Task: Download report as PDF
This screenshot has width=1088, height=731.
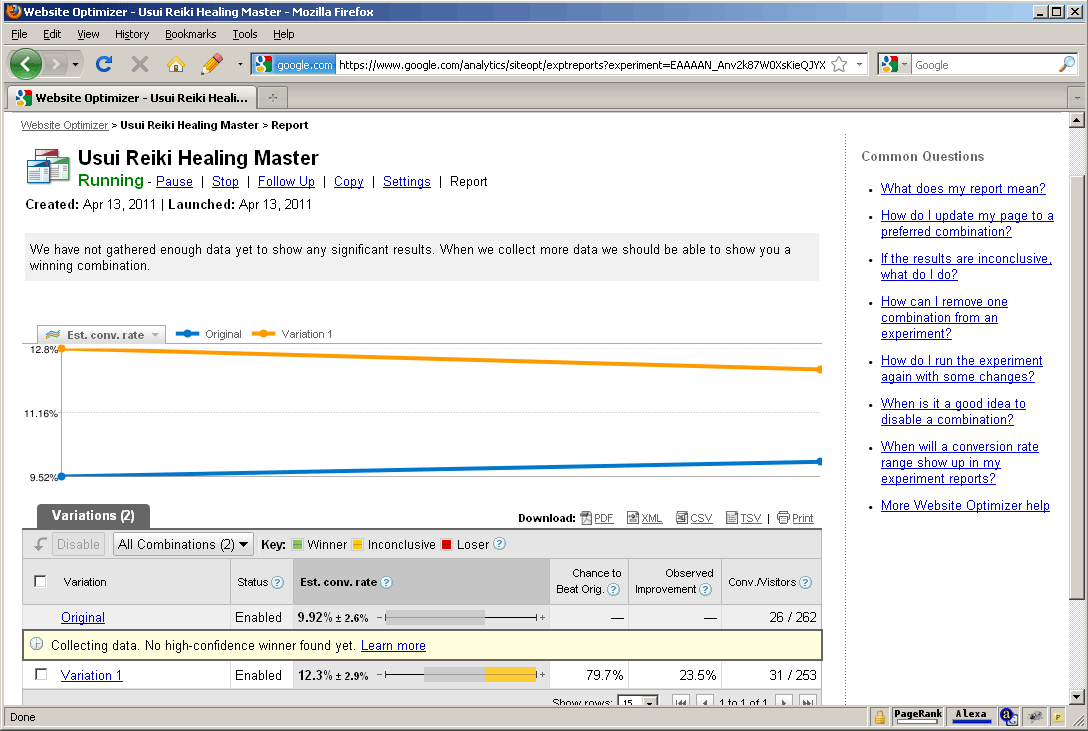Action: click(596, 518)
